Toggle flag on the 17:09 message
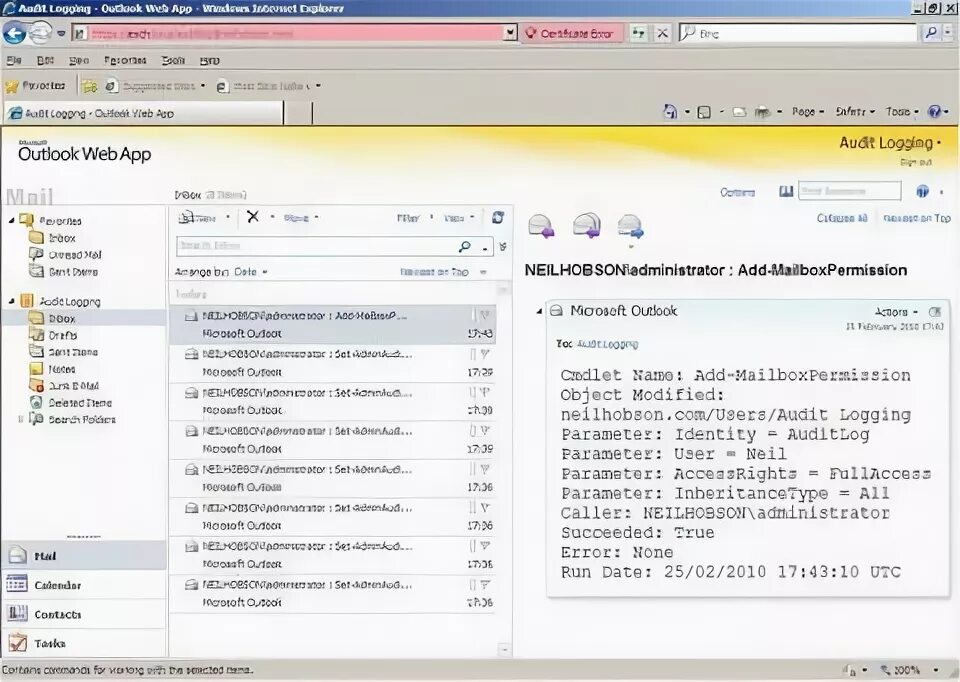960x682 pixels. 485,430
